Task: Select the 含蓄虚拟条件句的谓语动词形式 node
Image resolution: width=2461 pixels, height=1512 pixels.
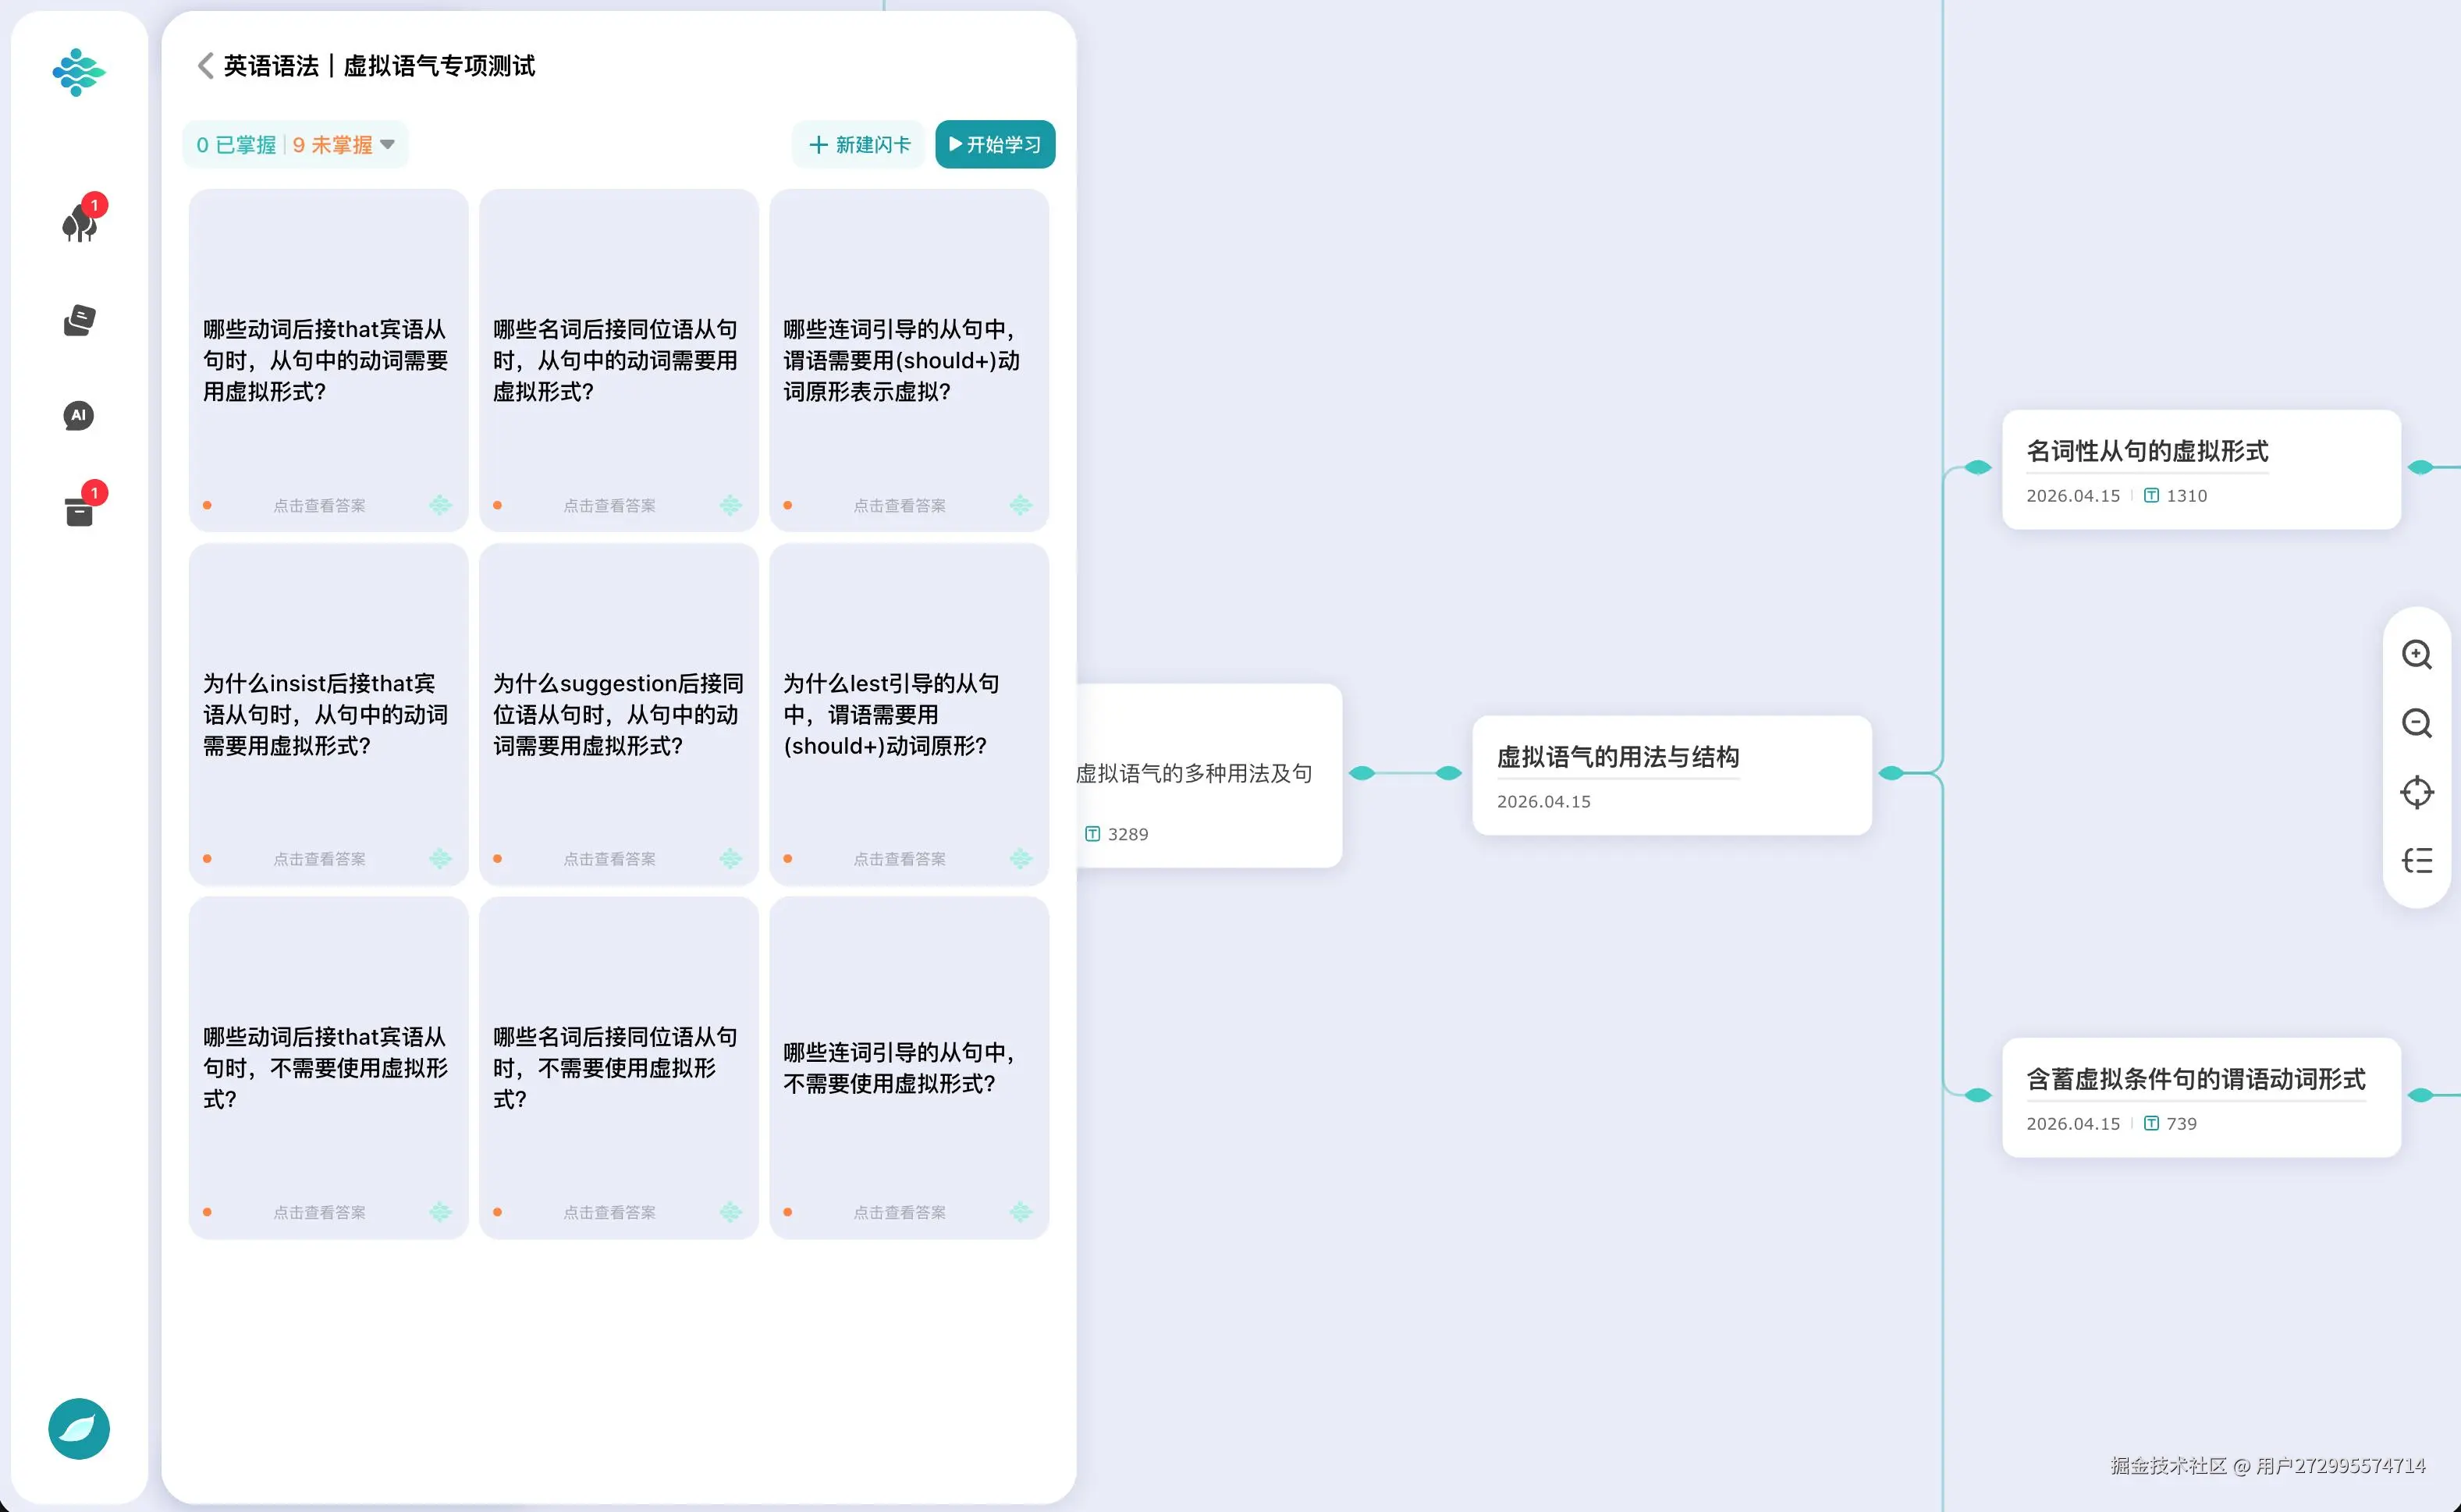Action: click(x=2201, y=1097)
